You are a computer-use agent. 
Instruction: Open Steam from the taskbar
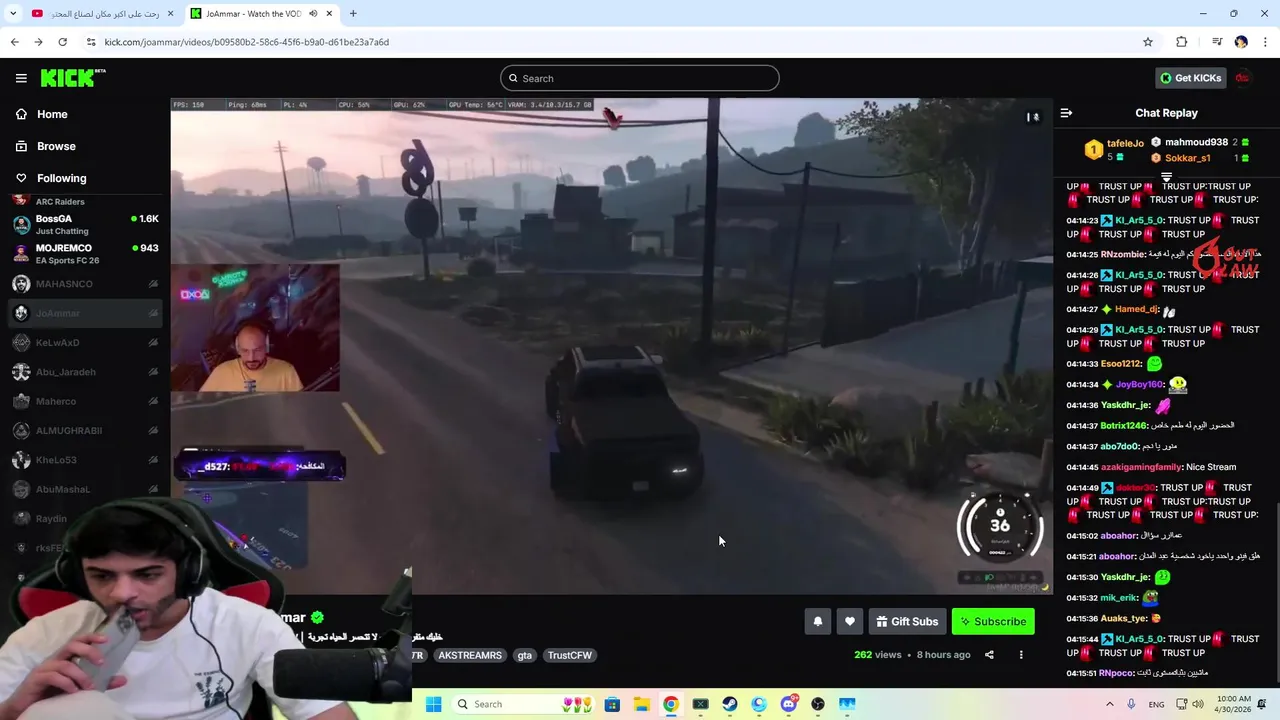730,704
